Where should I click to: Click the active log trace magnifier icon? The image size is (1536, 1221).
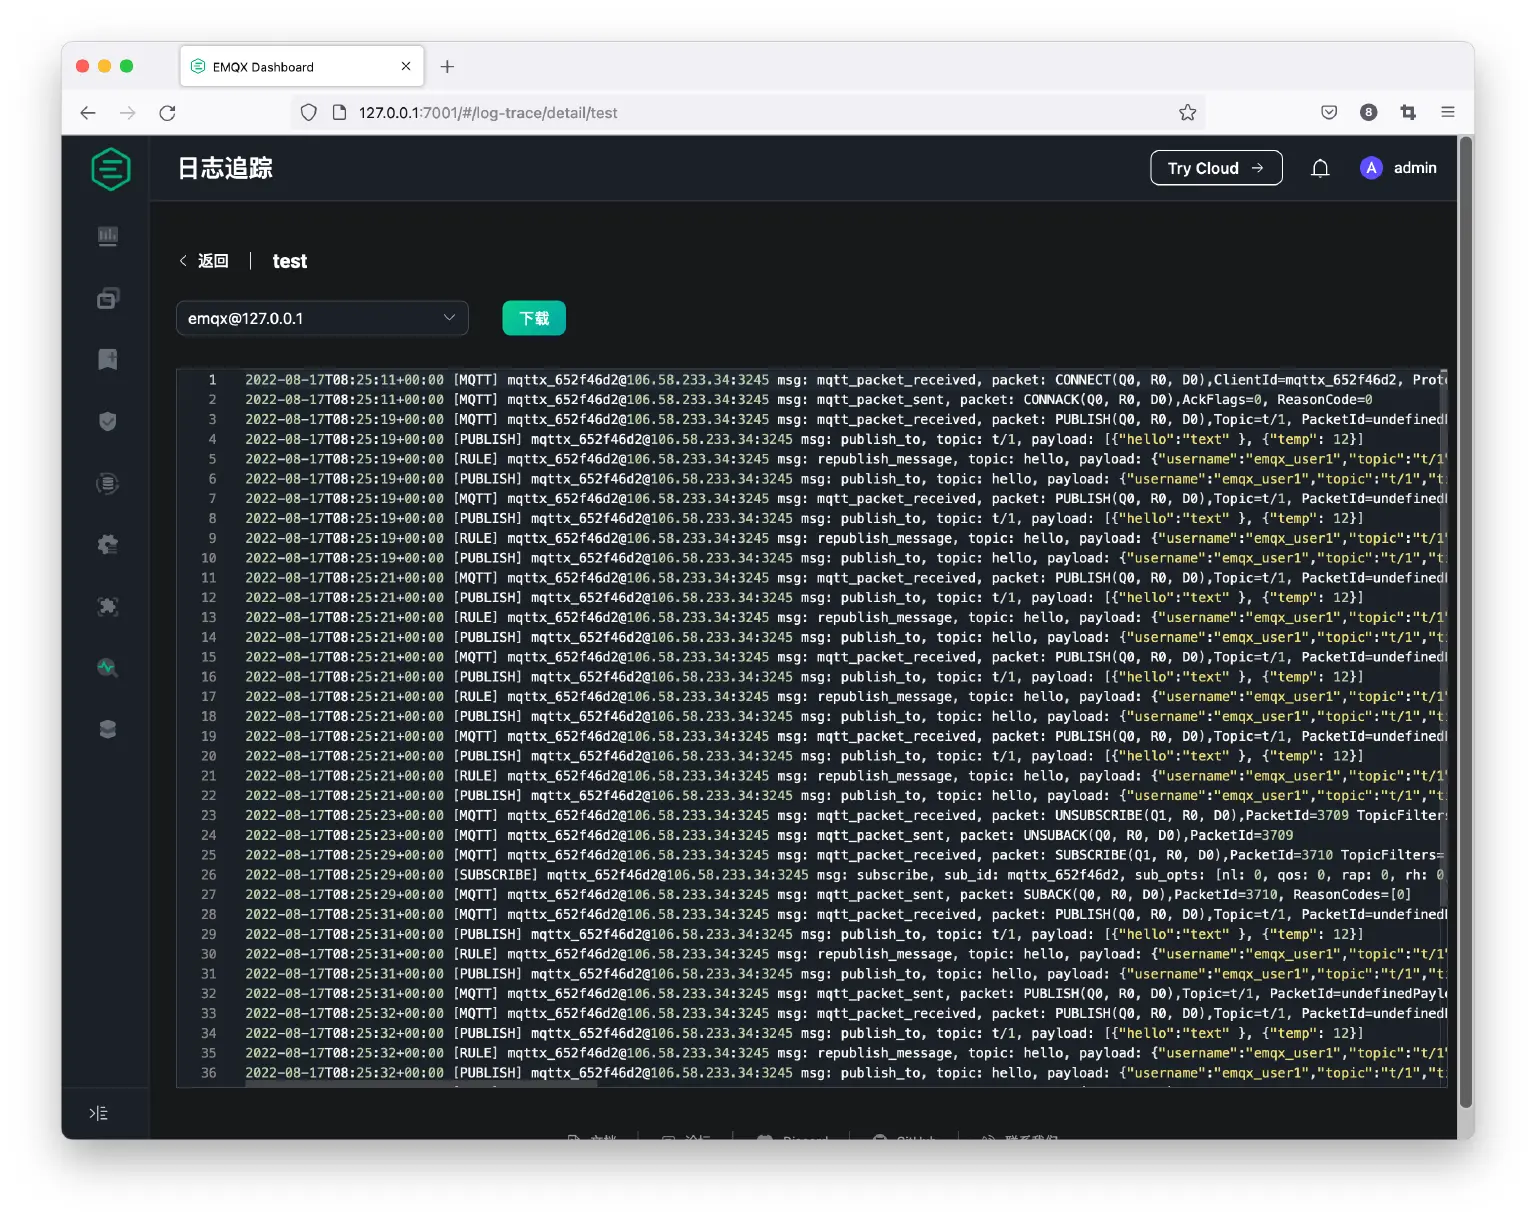(x=108, y=668)
